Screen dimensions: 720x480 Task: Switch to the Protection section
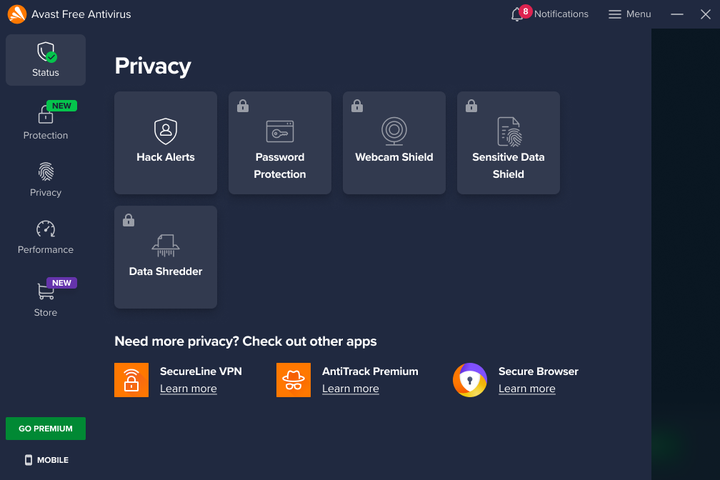point(46,122)
